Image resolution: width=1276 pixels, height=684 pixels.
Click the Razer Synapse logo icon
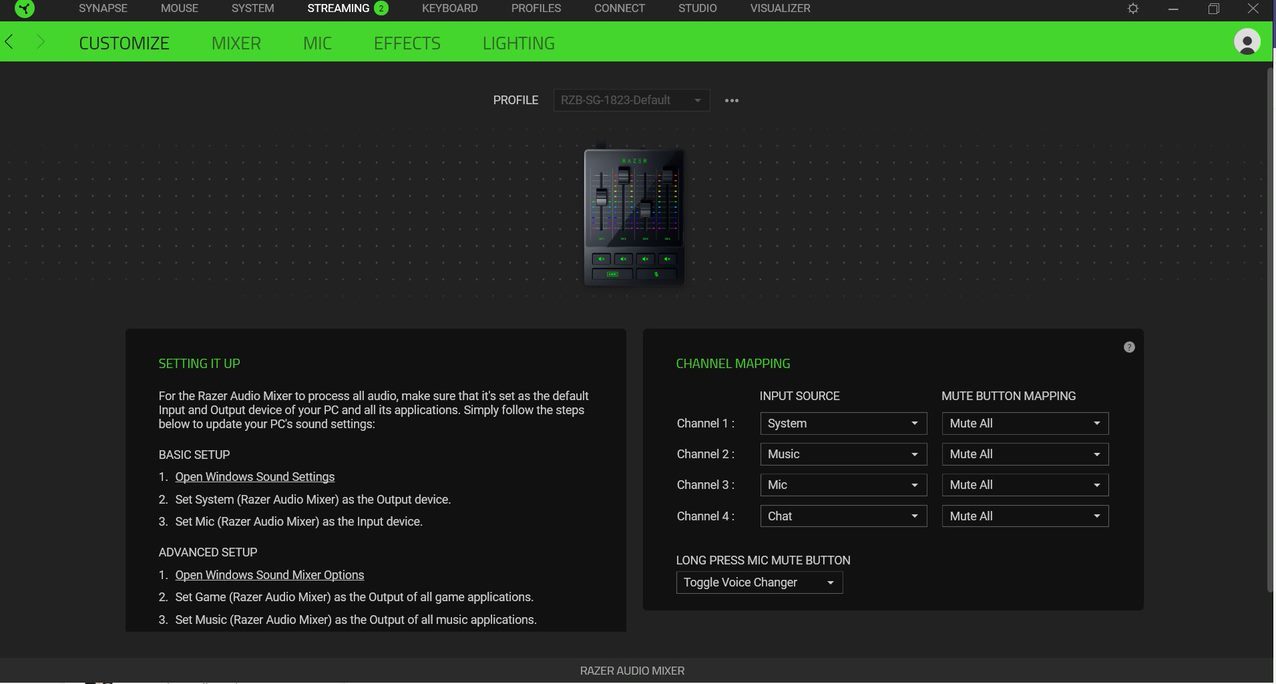point(24,9)
